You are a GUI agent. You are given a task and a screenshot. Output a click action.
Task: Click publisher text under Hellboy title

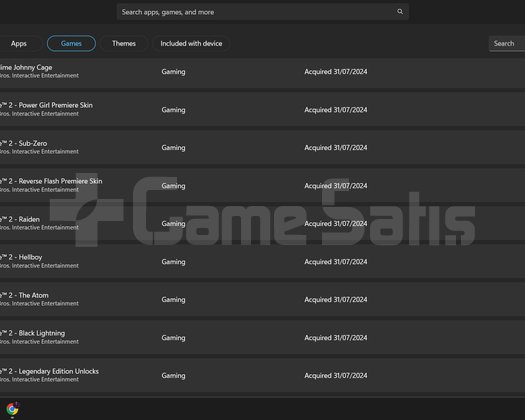[40, 266]
